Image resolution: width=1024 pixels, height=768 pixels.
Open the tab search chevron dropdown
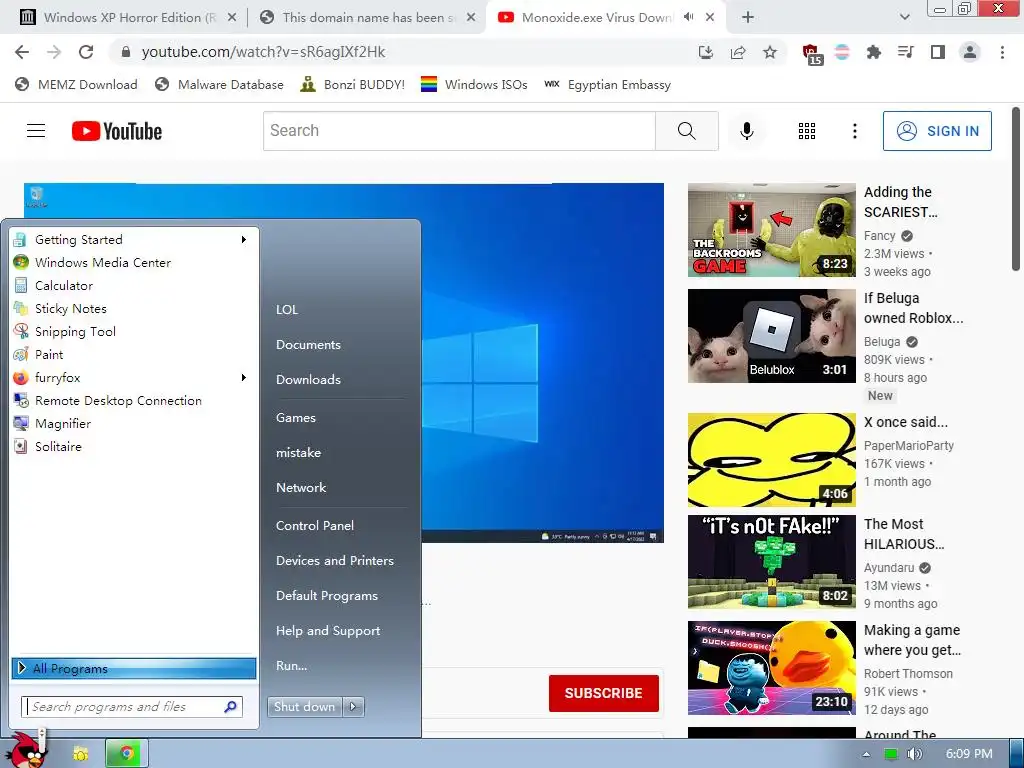point(904,18)
